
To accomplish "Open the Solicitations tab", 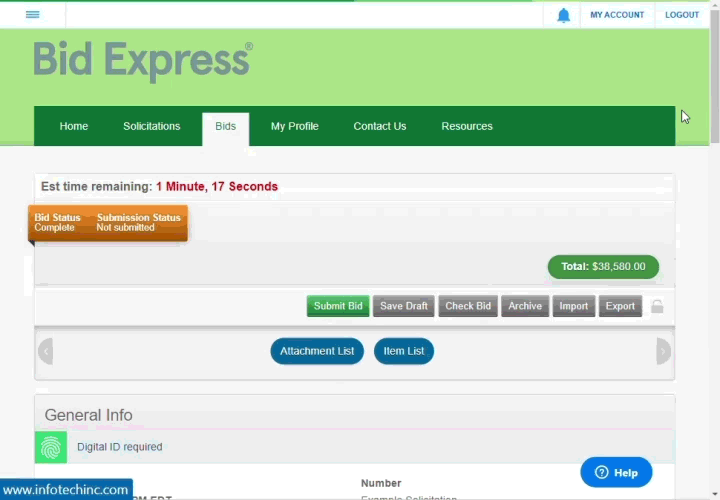I will click(x=152, y=126).
